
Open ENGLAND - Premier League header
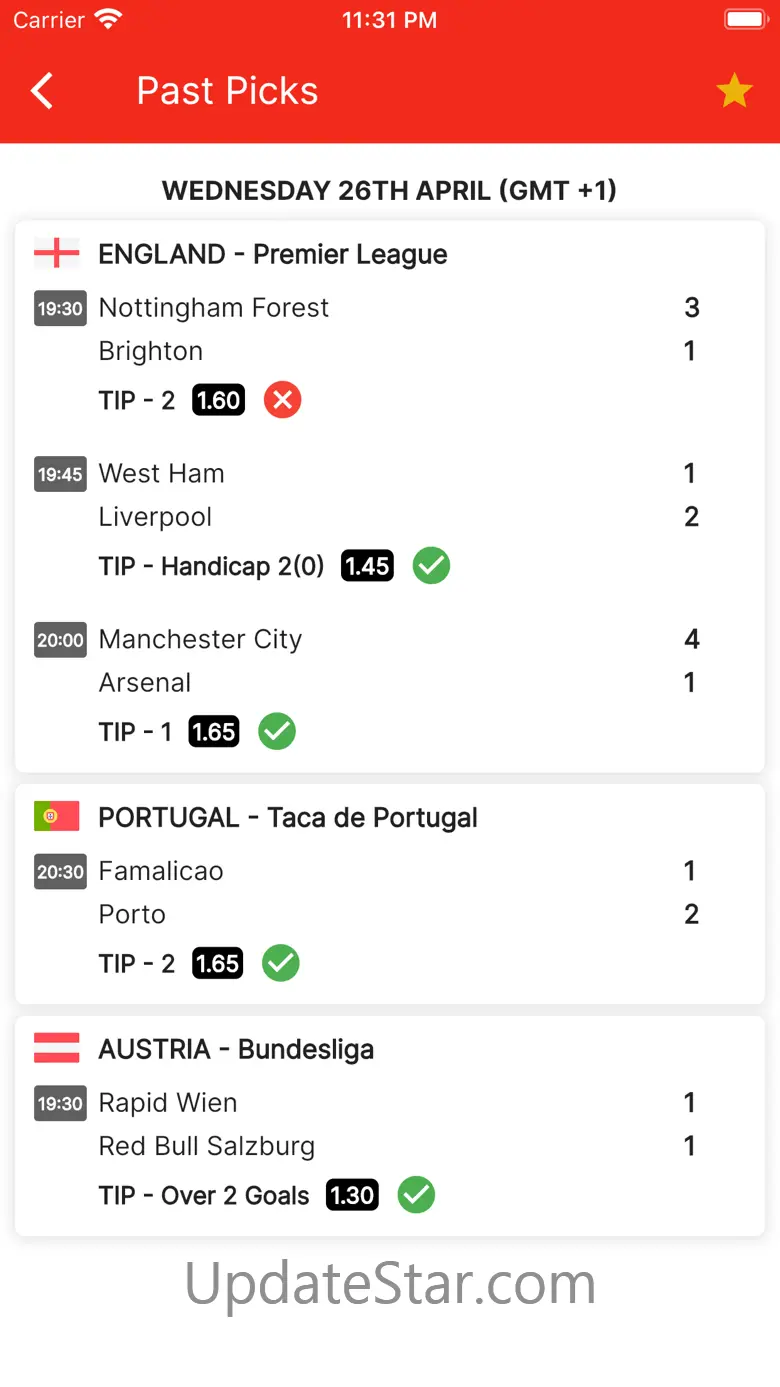point(272,254)
